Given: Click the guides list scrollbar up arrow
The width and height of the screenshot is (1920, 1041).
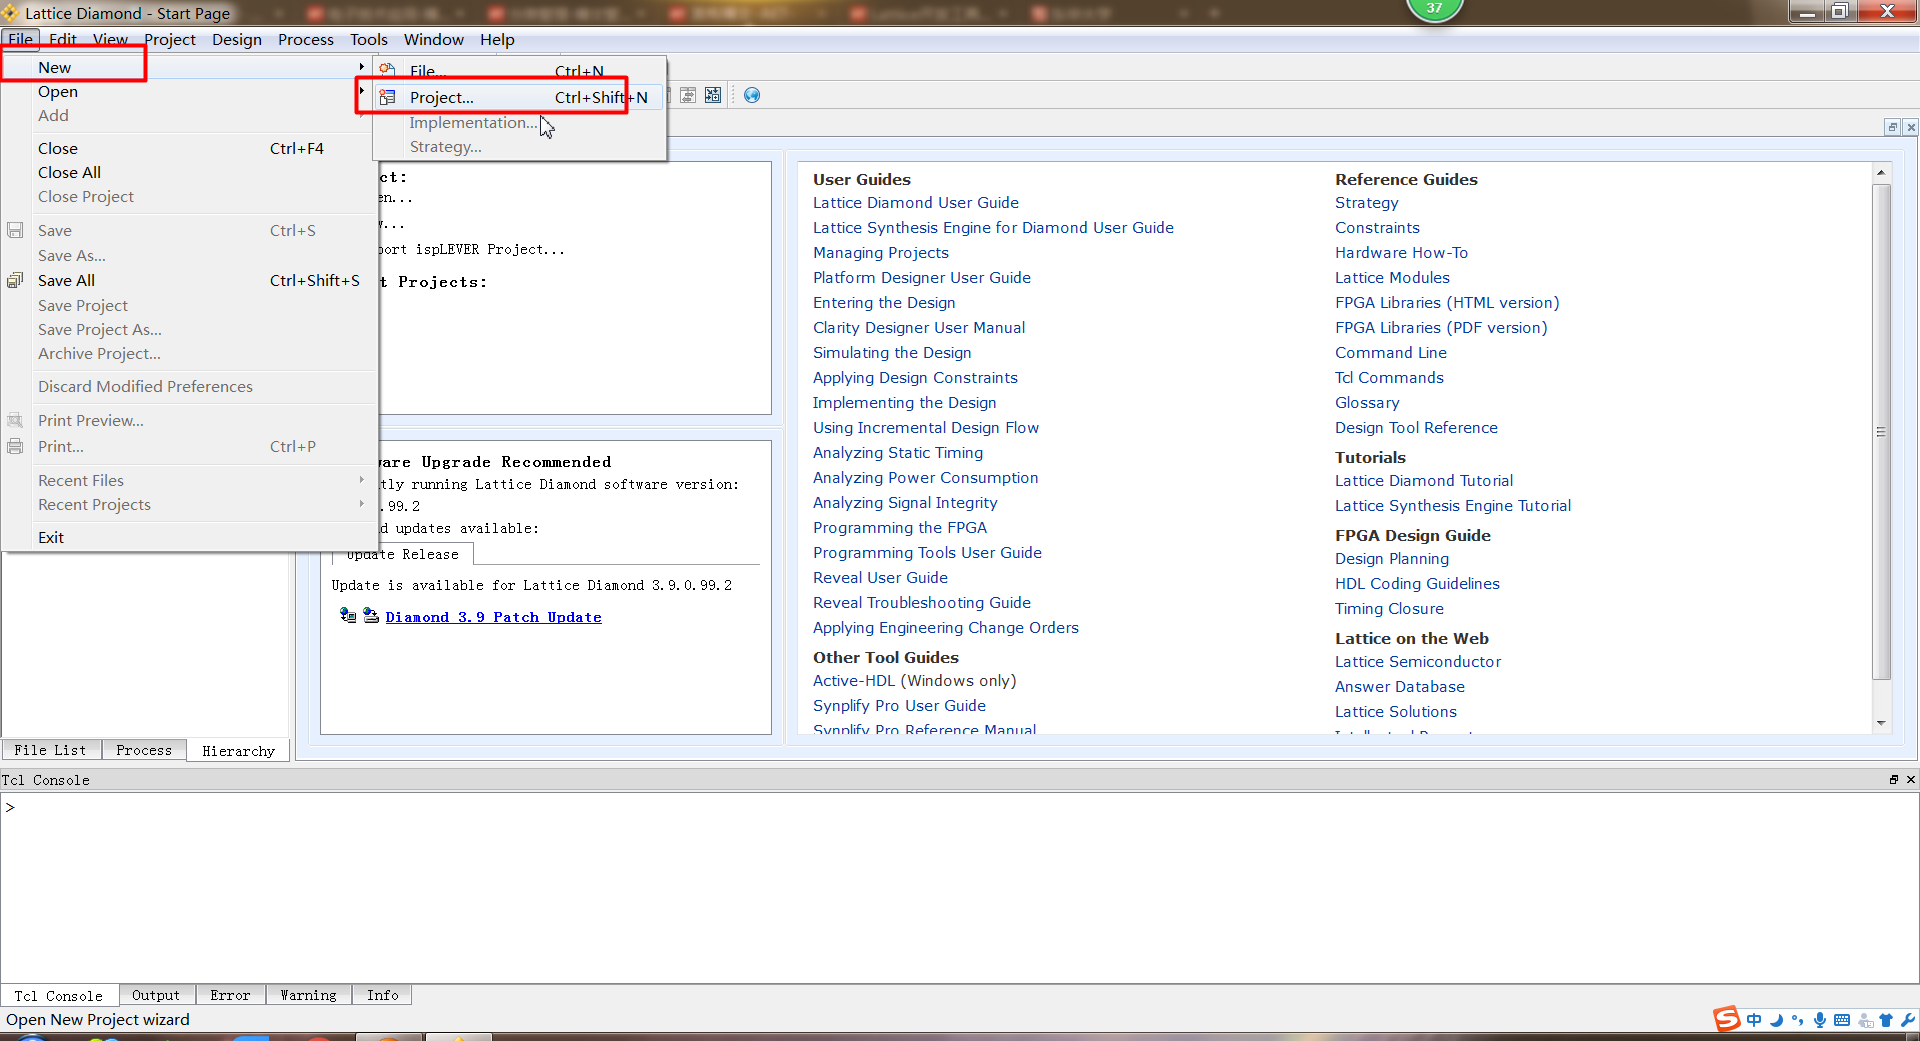Looking at the screenshot, I should click(1881, 173).
